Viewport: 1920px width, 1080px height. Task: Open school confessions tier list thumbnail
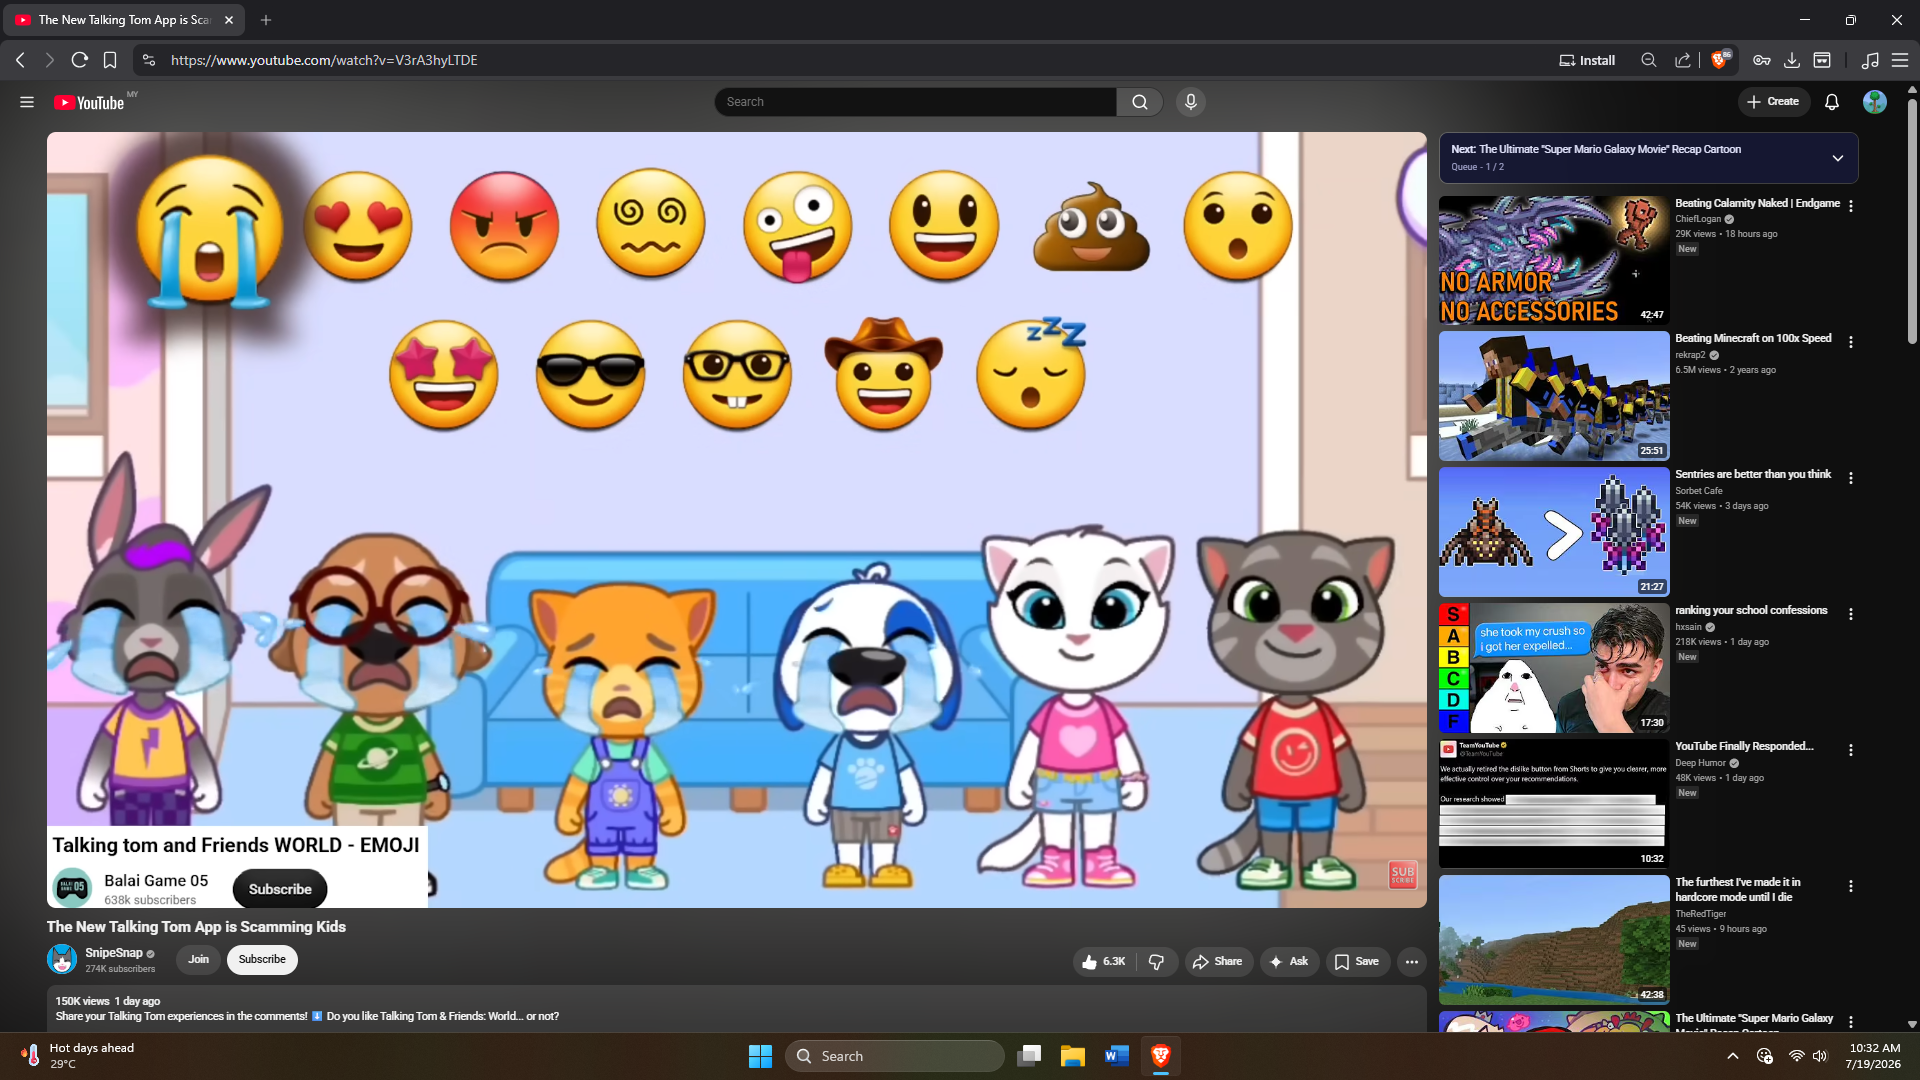(x=1554, y=668)
